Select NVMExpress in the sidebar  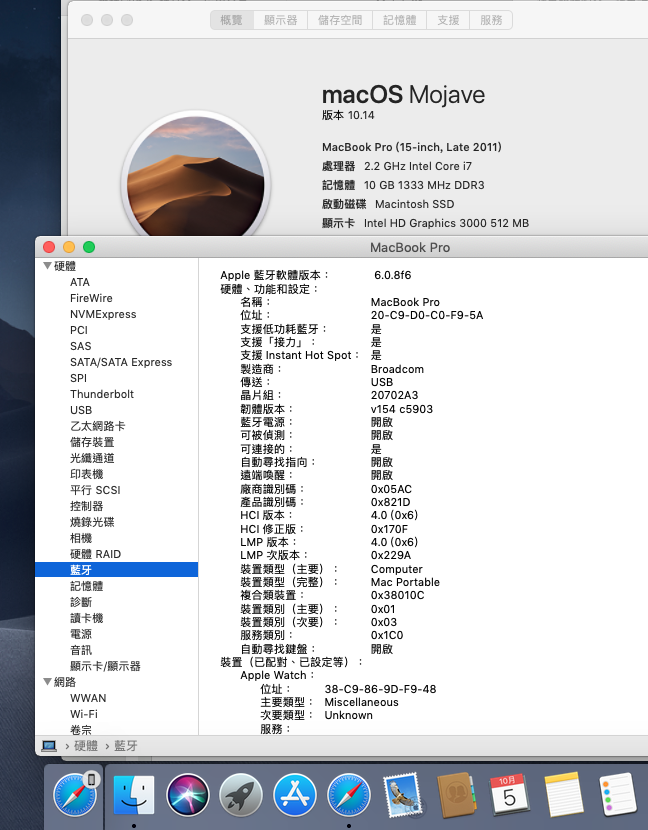point(103,314)
